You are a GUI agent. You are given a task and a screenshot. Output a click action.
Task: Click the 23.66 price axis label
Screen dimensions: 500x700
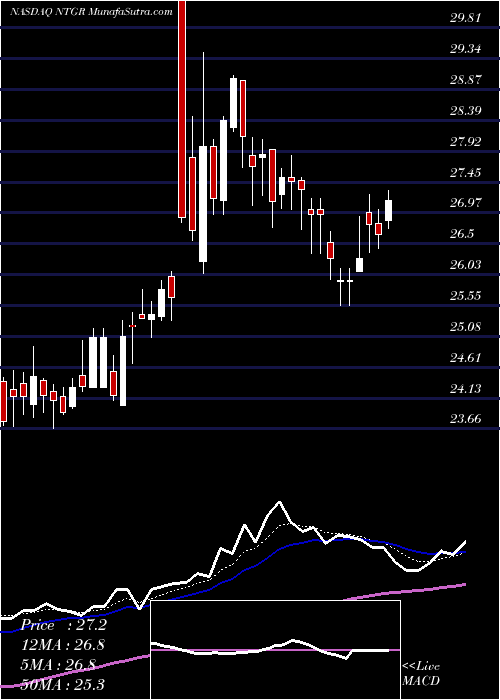click(466, 419)
